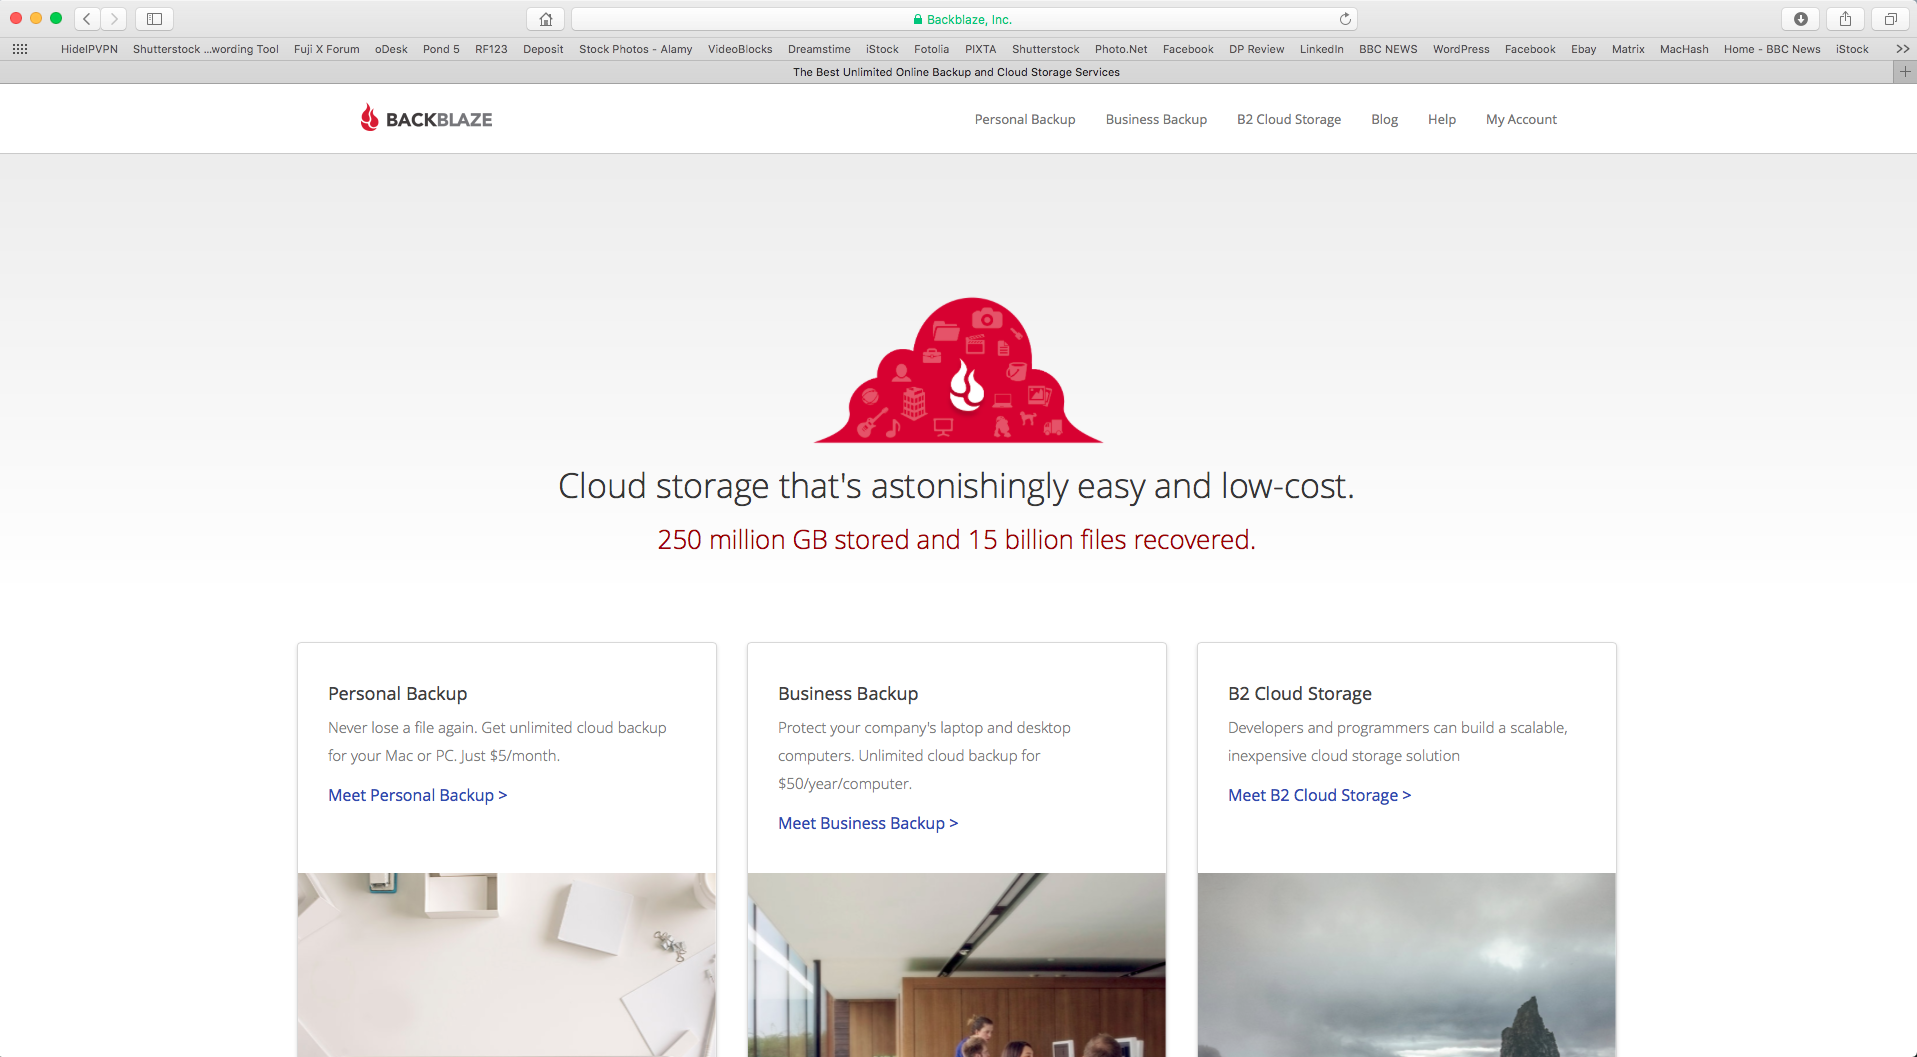Expand hidden bookmarks with double chevron
Viewport: 1917px width, 1057px height.
(x=1902, y=49)
